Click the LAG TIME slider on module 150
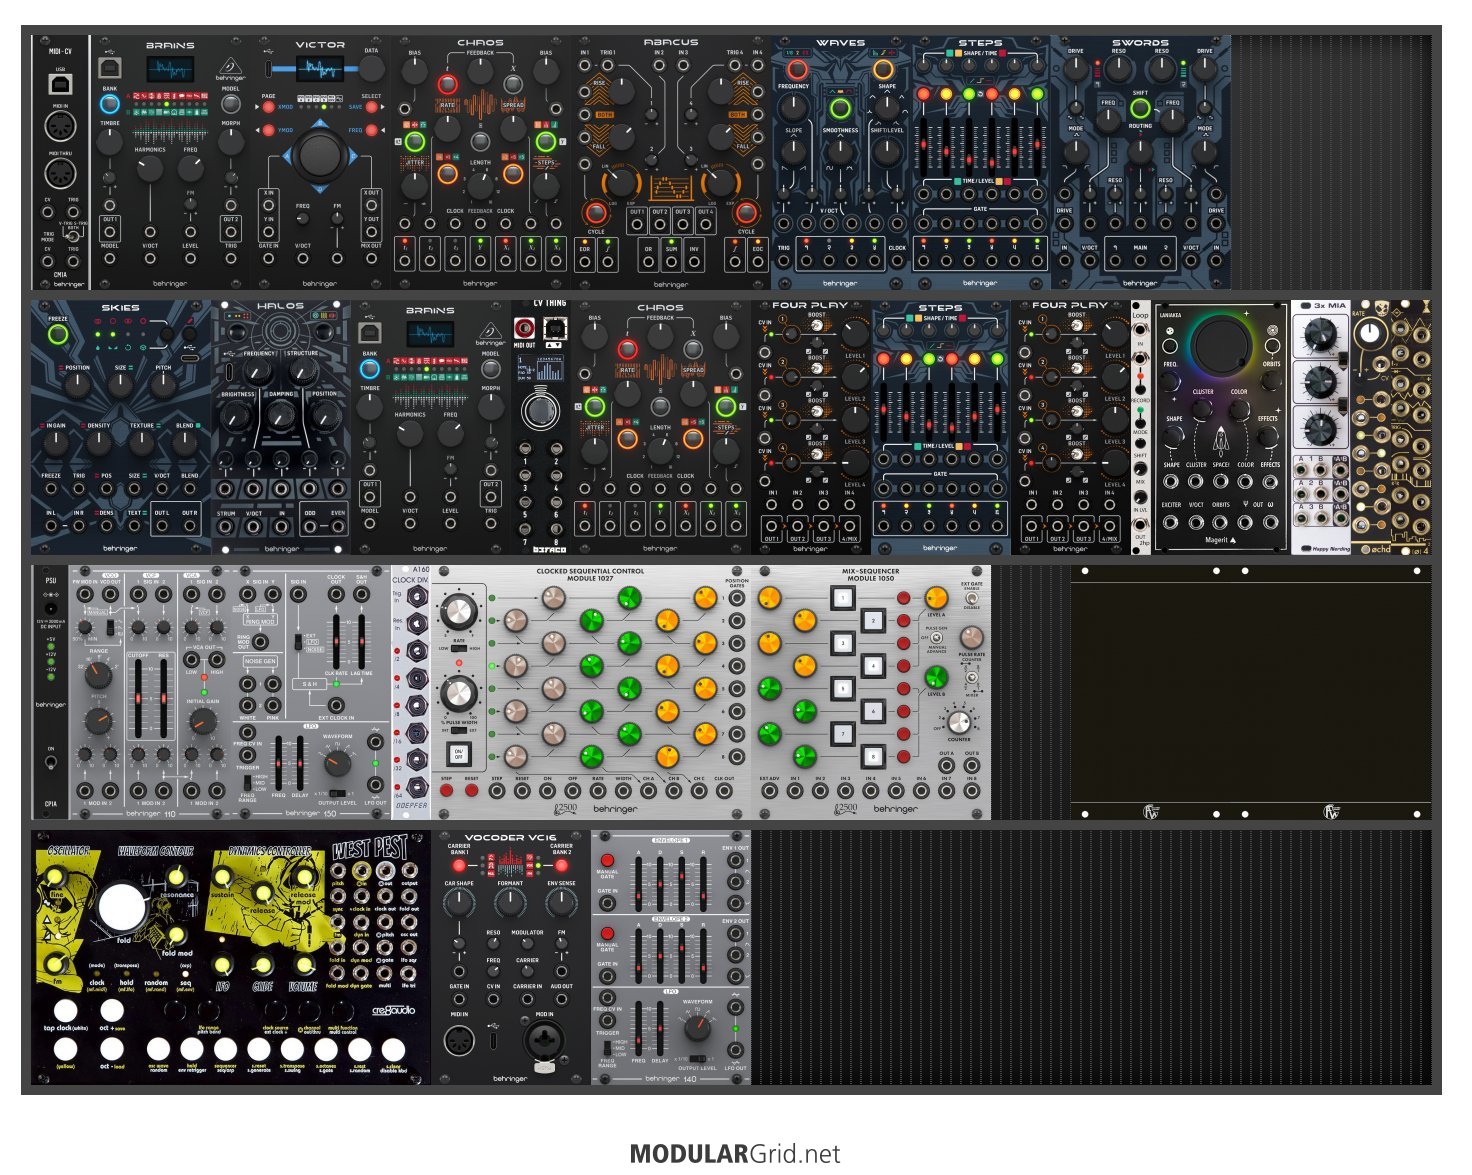 tap(360, 640)
